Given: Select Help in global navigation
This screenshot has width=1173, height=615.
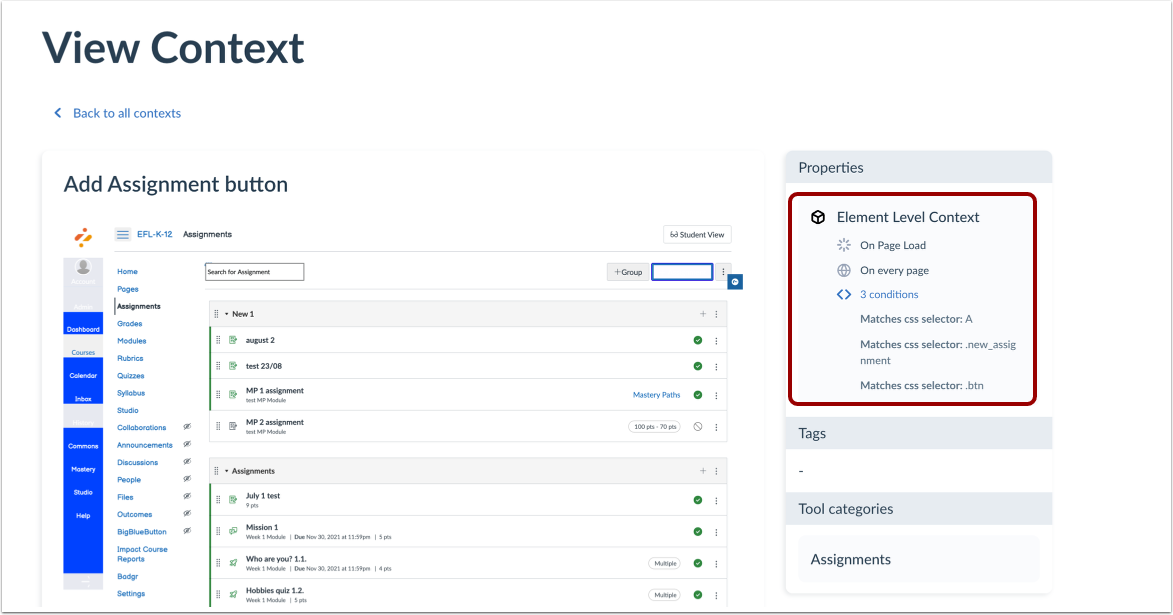Looking at the screenshot, I should [x=83, y=515].
